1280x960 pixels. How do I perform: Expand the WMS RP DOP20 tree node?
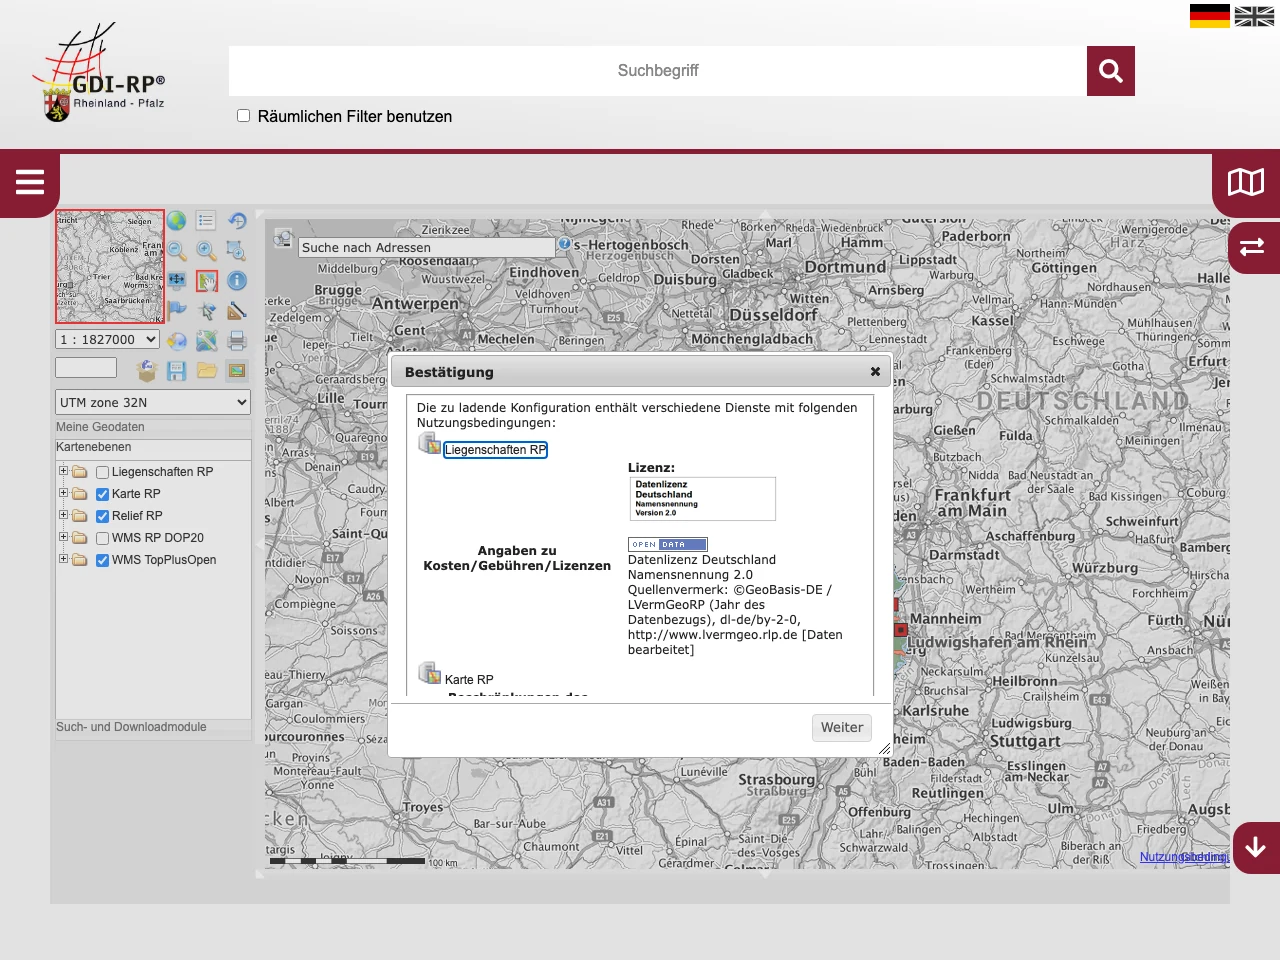point(63,537)
